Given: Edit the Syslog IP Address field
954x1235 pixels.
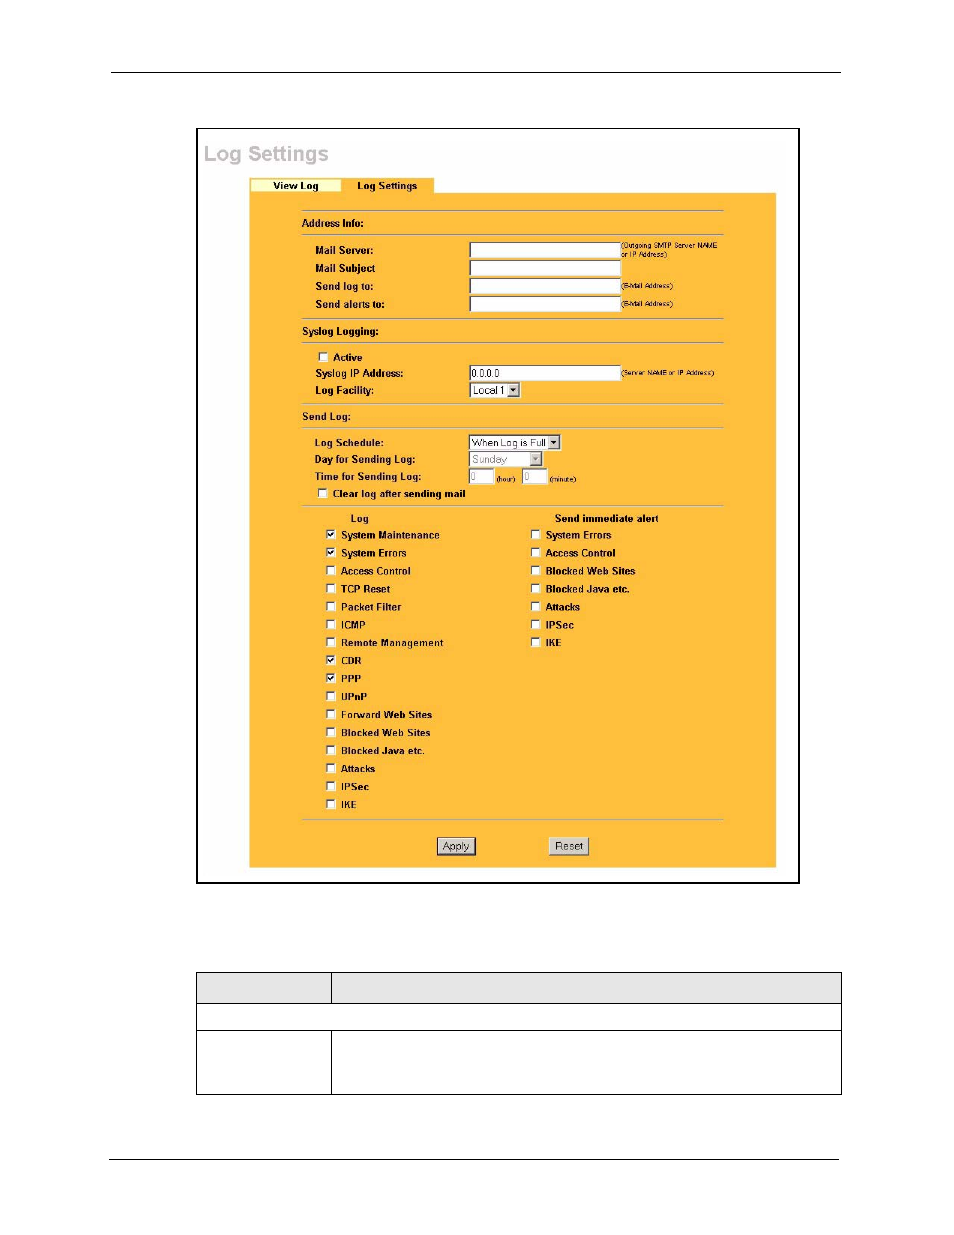Looking at the screenshot, I should click(545, 373).
